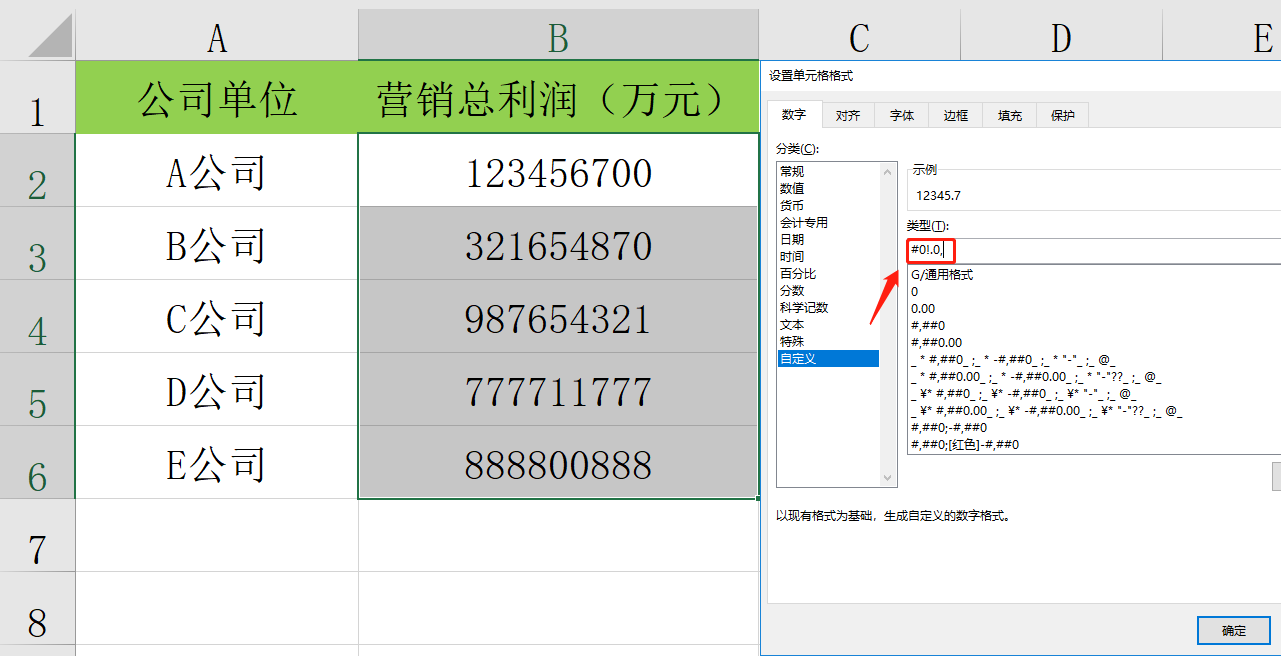Select 特殊 category
The height and width of the screenshot is (656, 1281).
point(828,341)
